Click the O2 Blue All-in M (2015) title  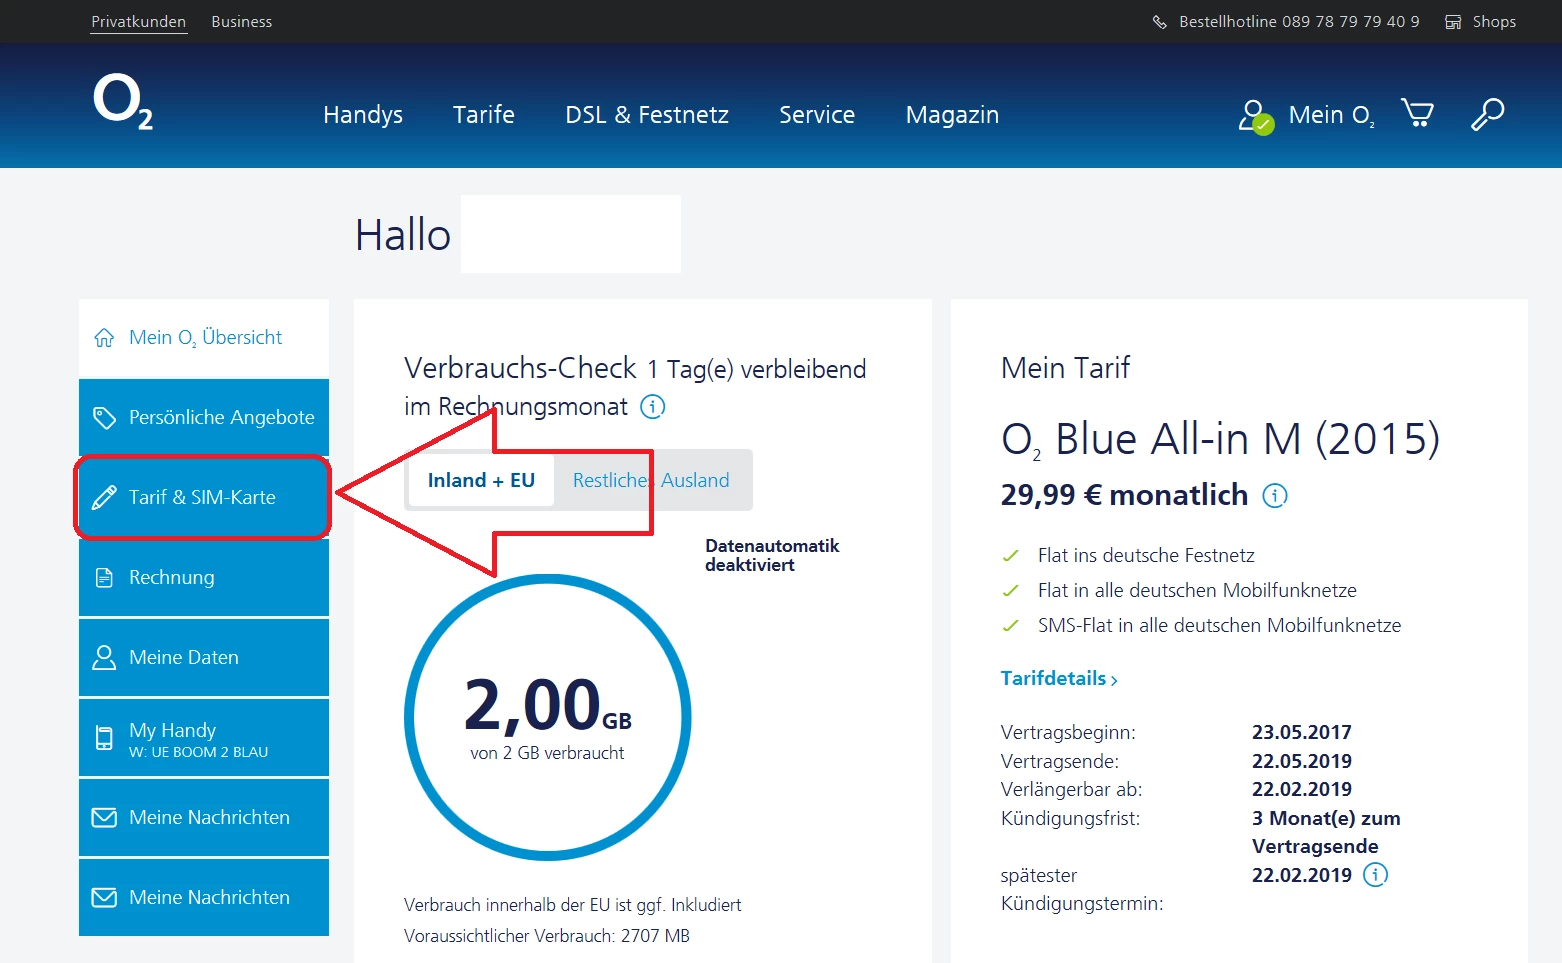[x=1220, y=440]
